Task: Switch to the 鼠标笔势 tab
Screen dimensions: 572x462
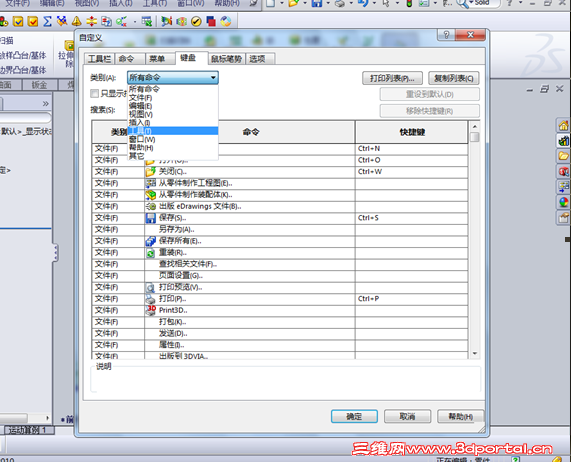Action: coord(227,59)
